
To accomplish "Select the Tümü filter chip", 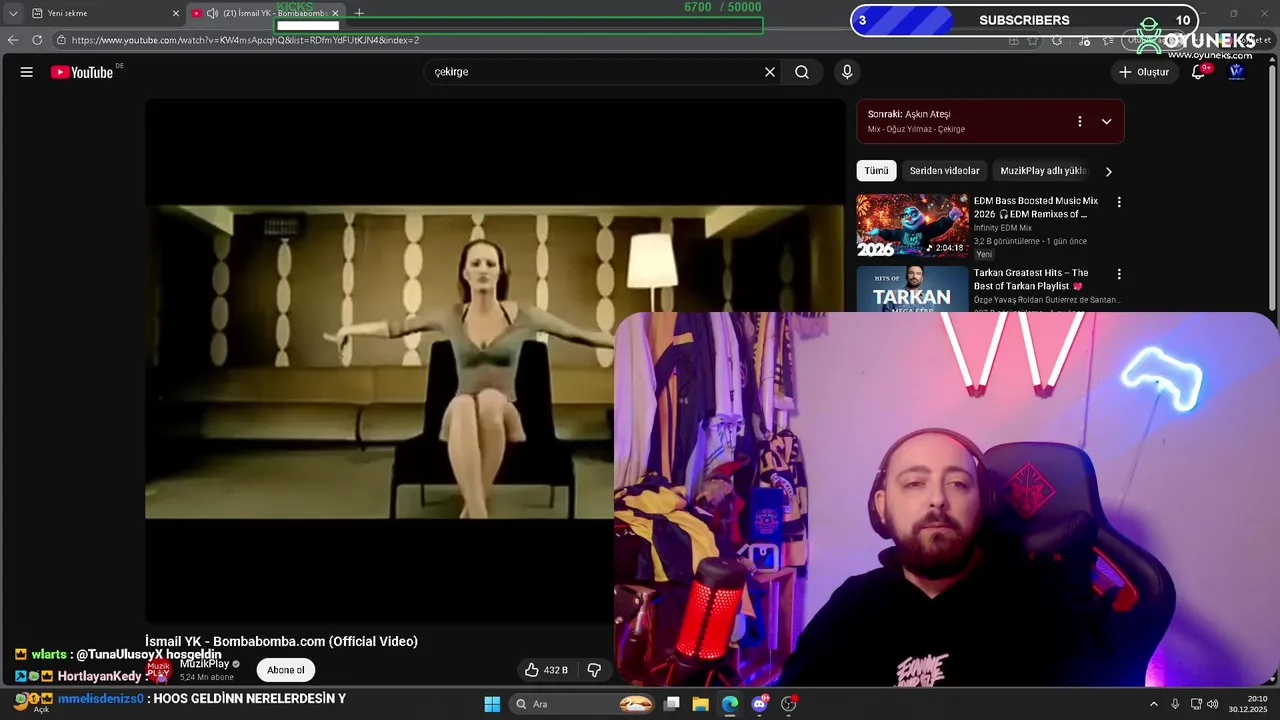I will (x=876, y=171).
